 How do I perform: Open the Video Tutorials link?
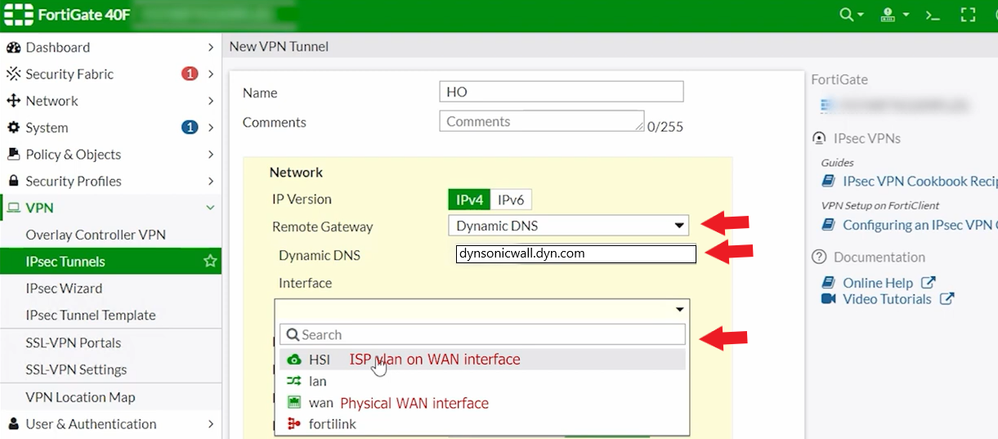887,299
